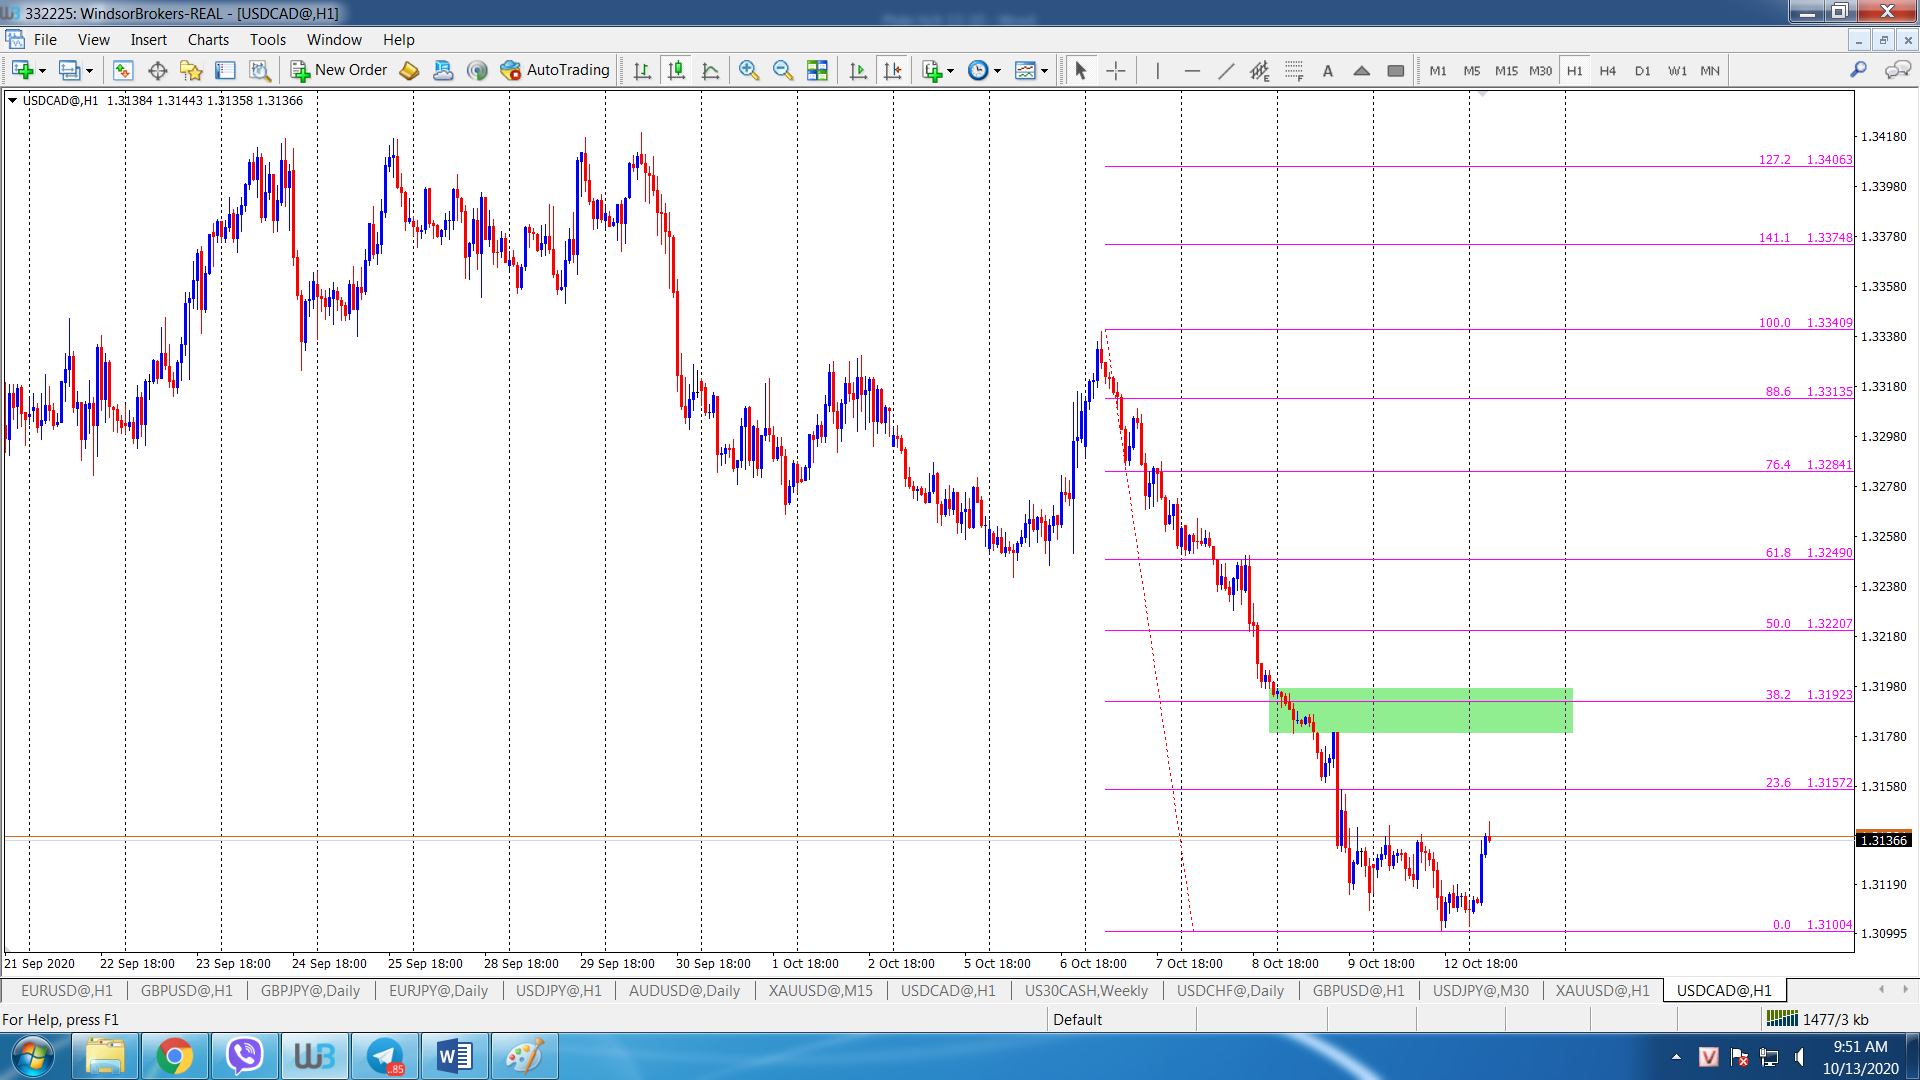Viewport: 1920px width, 1080px height.
Task: Draw a vertical line
Action: [1157, 70]
